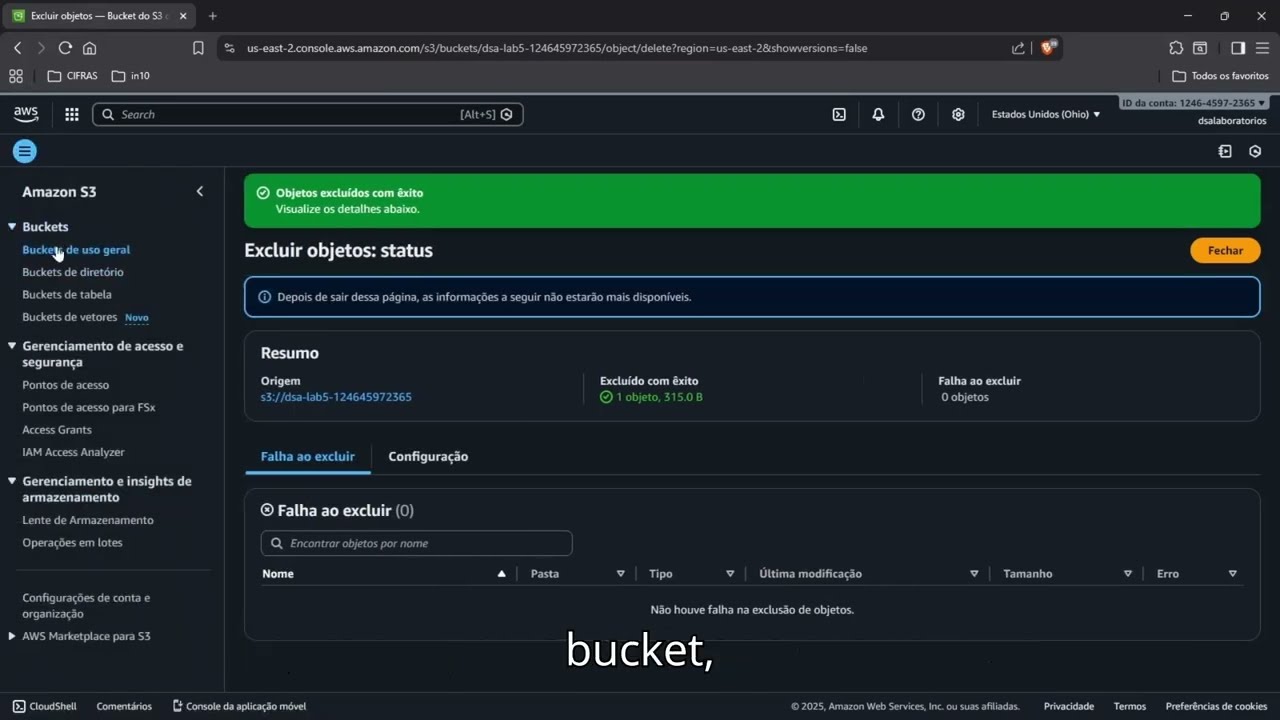The image size is (1280, 720).
Task: Click the Amazon Q search shortcut icon
Action: click(506, 114)
